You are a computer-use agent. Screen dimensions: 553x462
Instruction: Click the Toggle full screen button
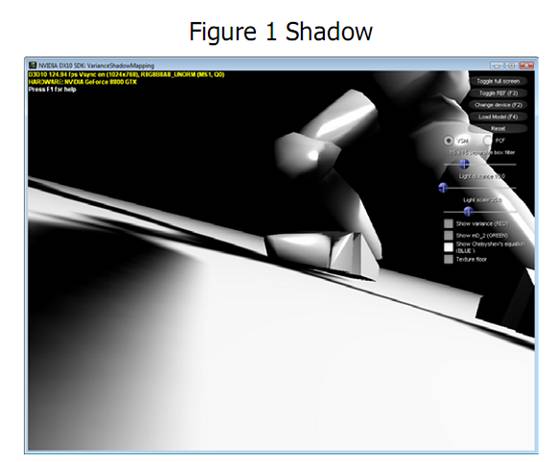coord(498,81)
